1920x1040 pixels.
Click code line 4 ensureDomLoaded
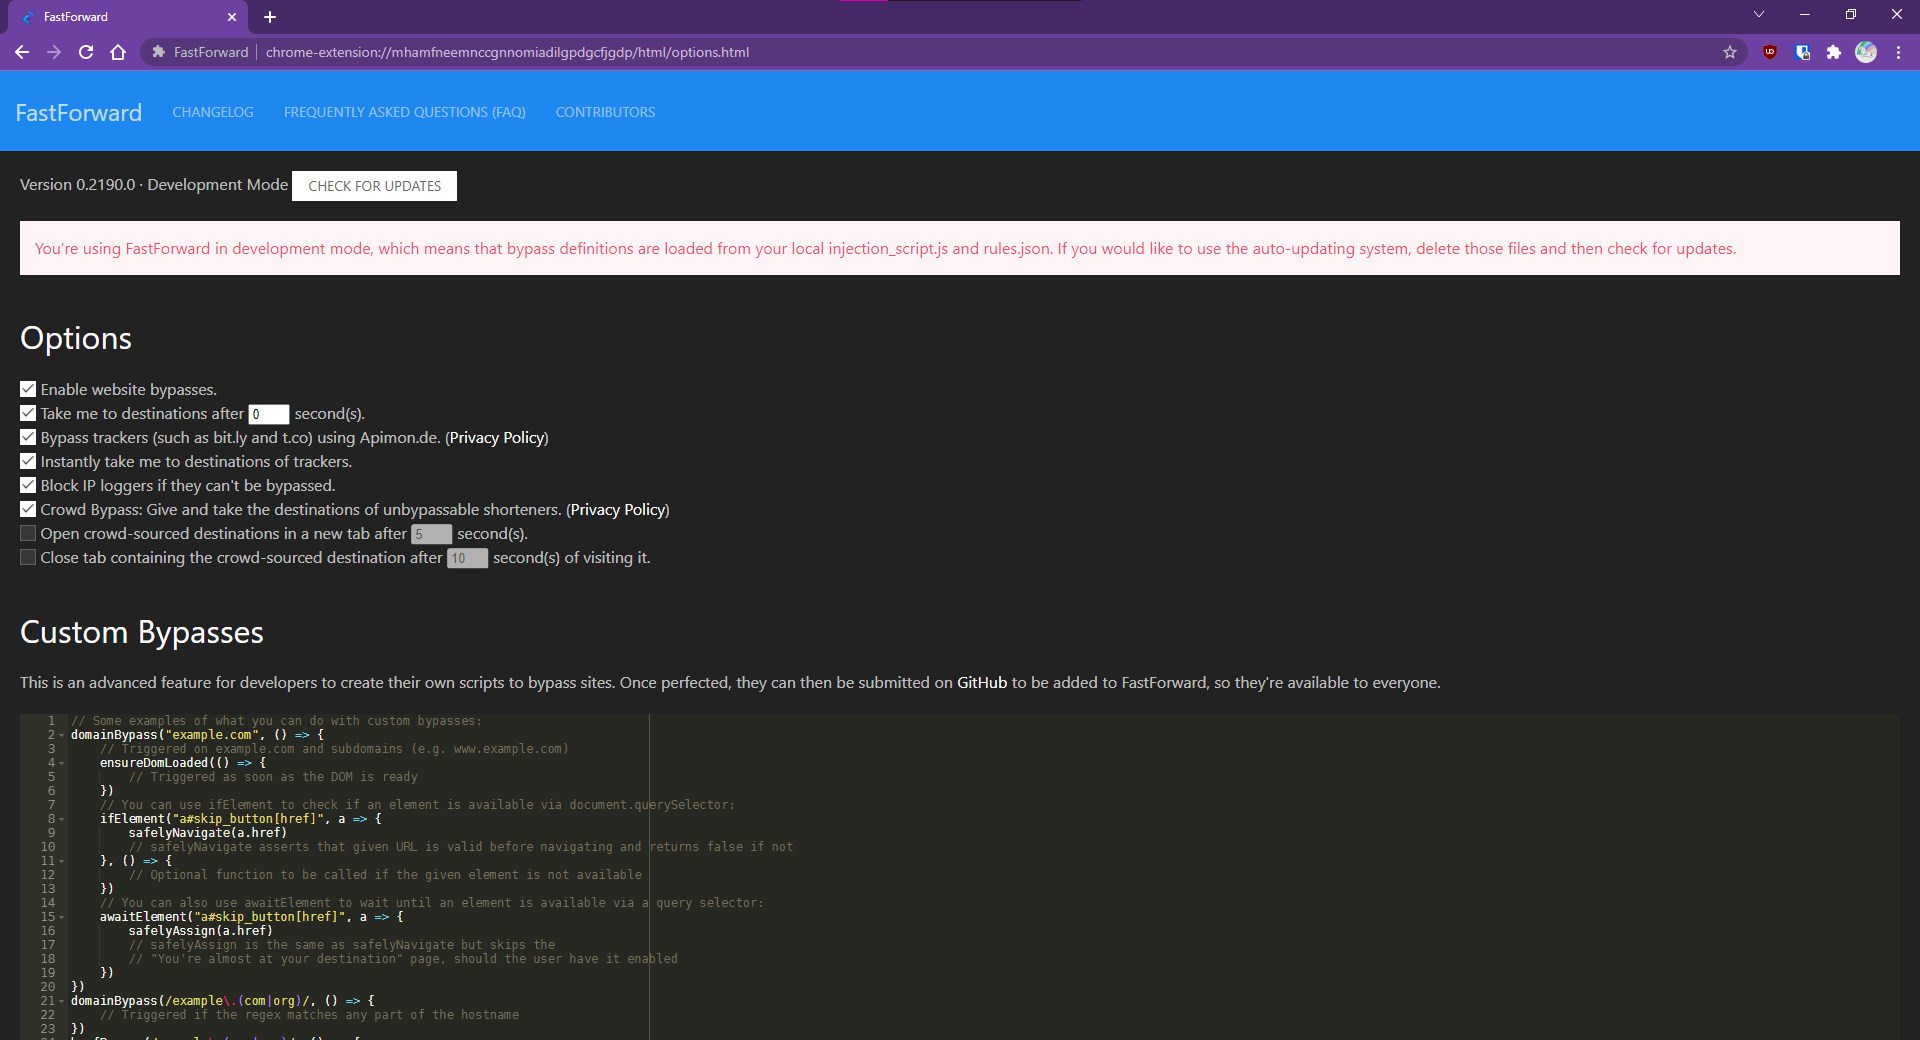182,763
